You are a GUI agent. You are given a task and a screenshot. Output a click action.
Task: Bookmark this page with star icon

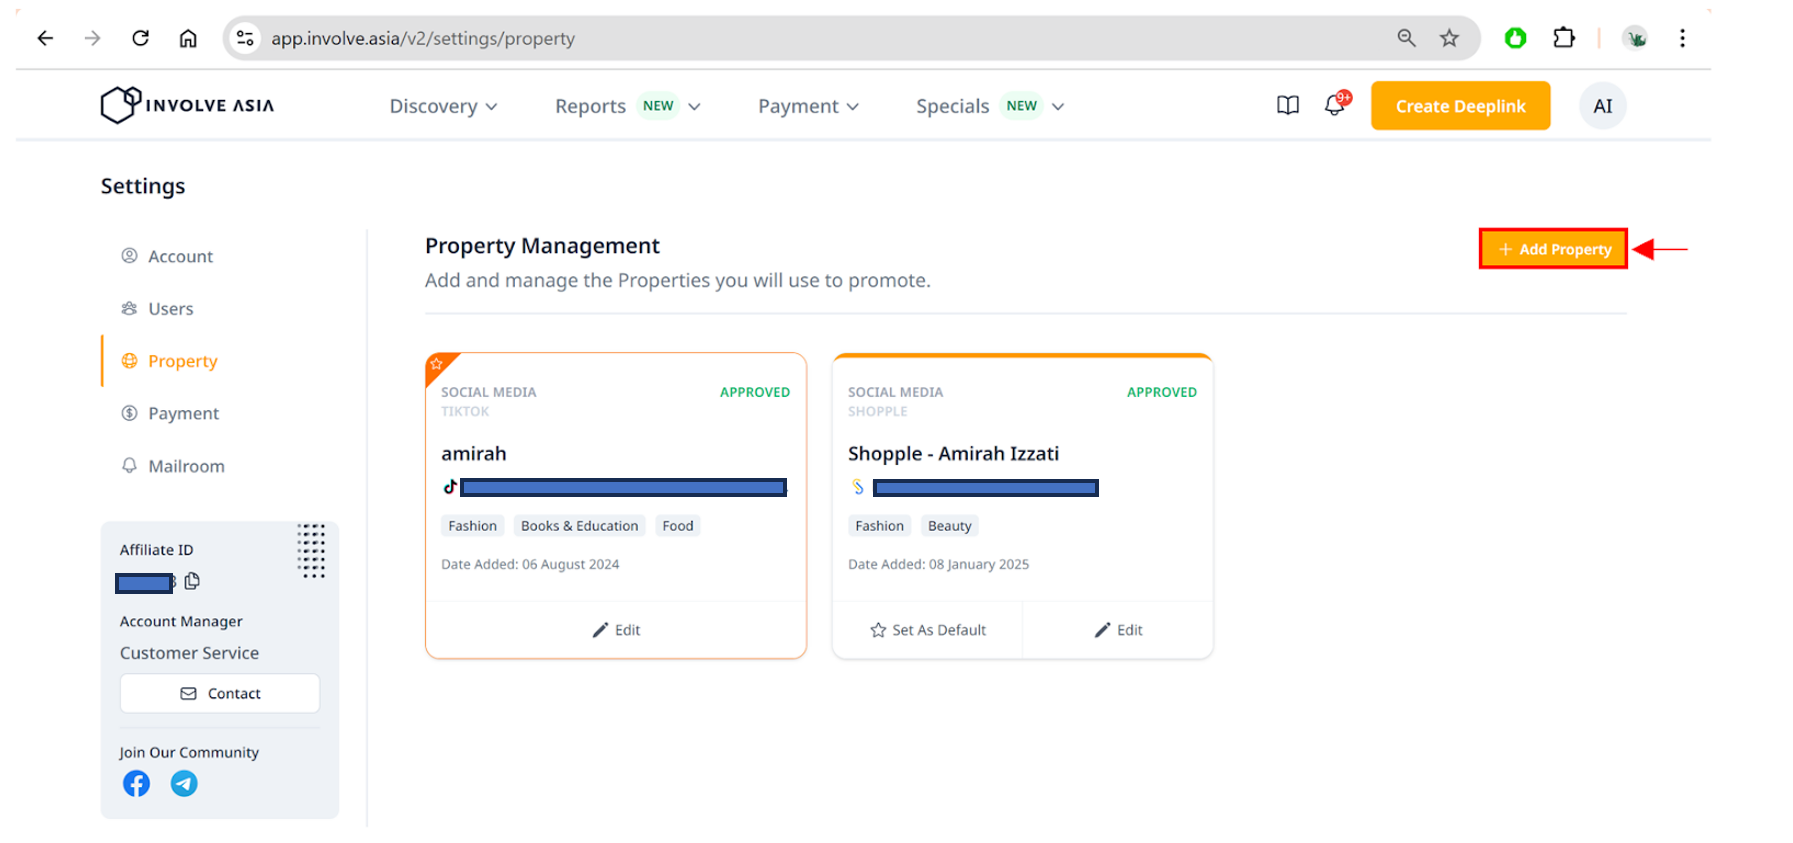[1449, 38]
